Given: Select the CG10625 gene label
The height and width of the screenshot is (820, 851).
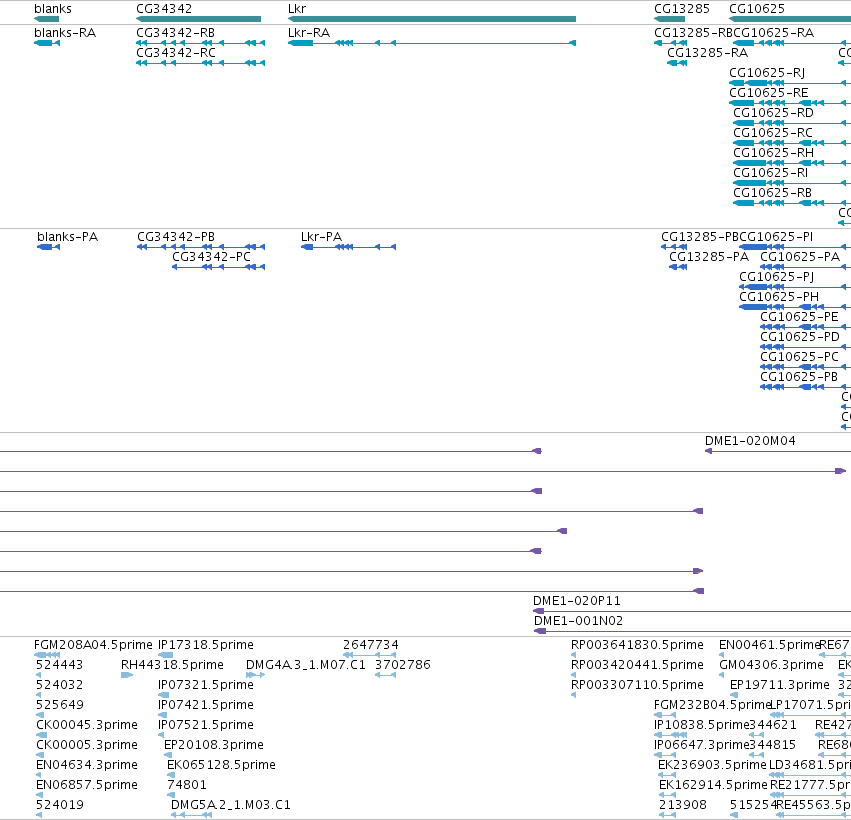Looking at the screenshot, I should click(757, 9).
